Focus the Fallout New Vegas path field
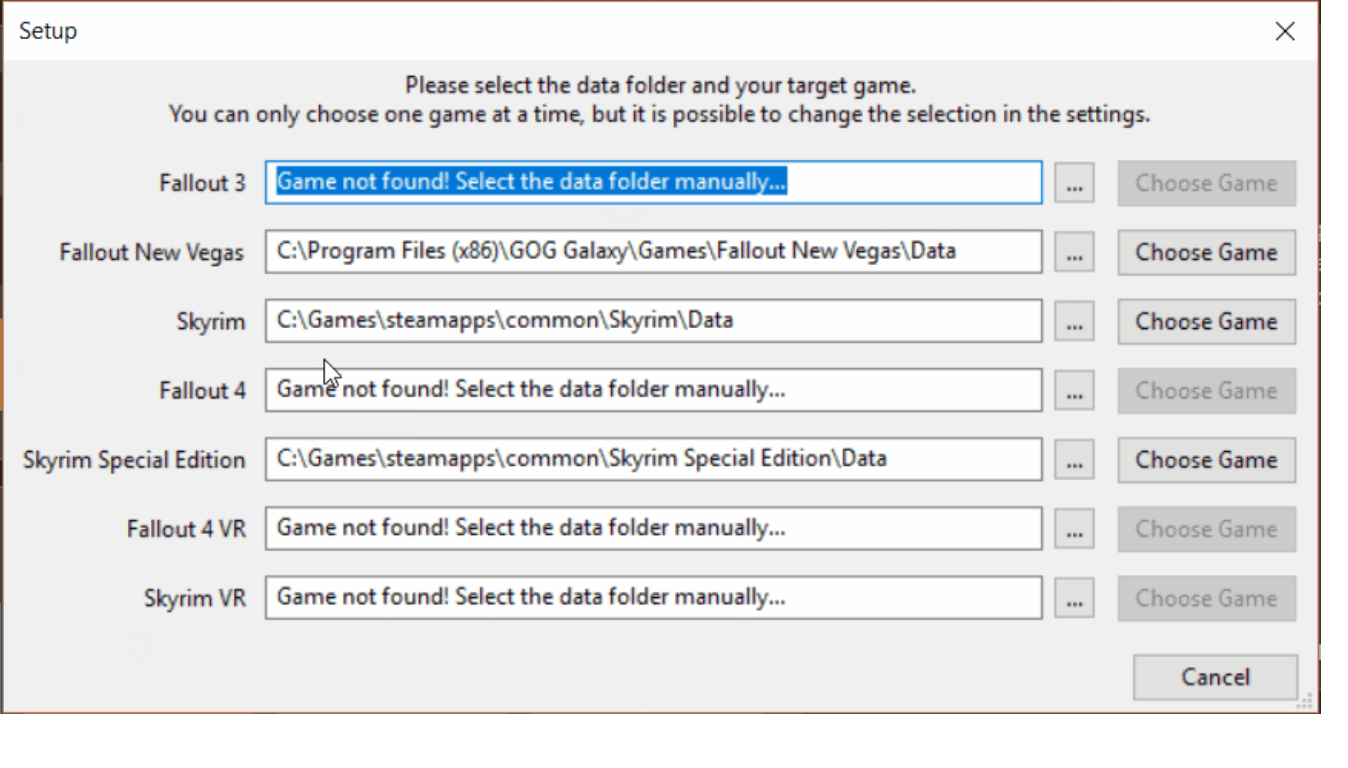This screenshot has height=768, width=1348. (653, 252)
